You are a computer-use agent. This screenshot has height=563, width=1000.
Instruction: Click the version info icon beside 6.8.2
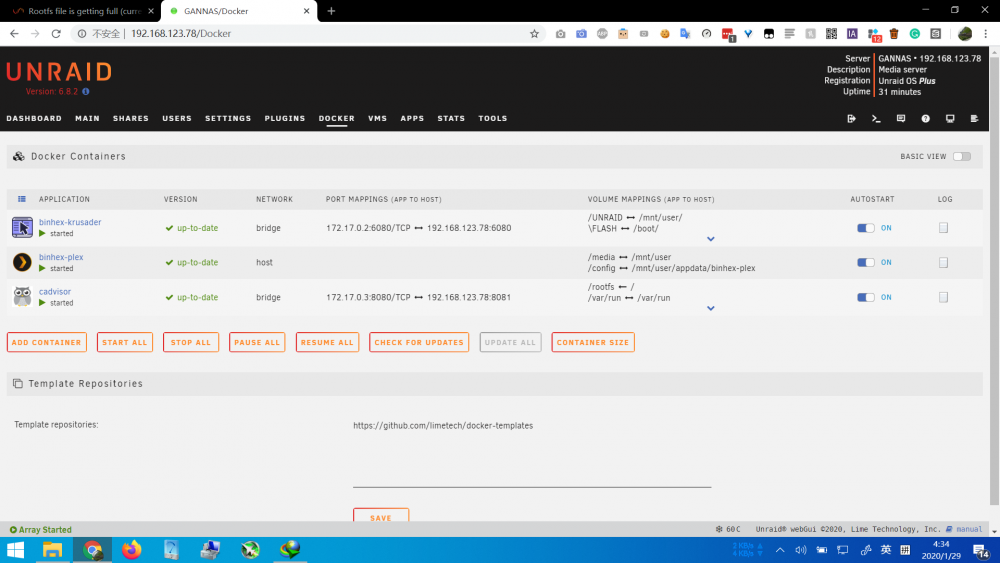coord(86,92)
